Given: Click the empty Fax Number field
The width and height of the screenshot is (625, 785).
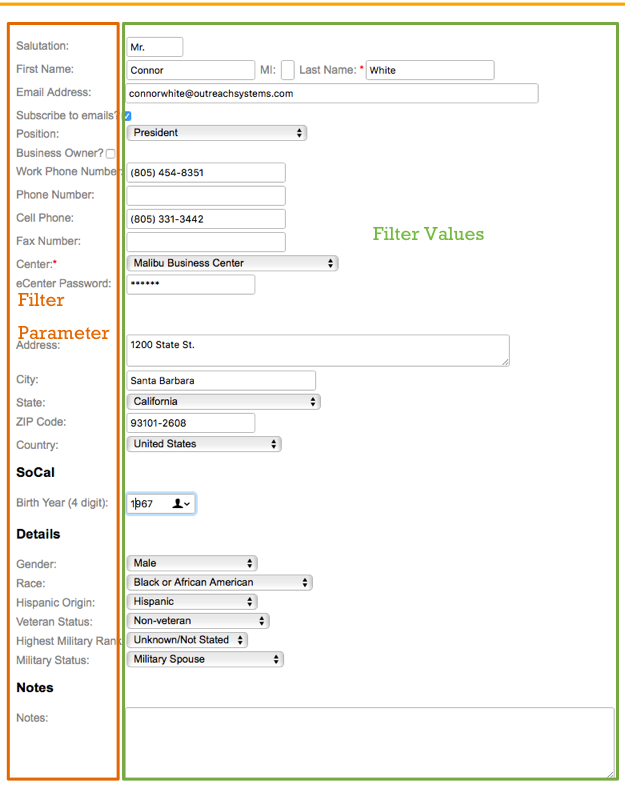Looking at the screenshot, I should point(206,242).
